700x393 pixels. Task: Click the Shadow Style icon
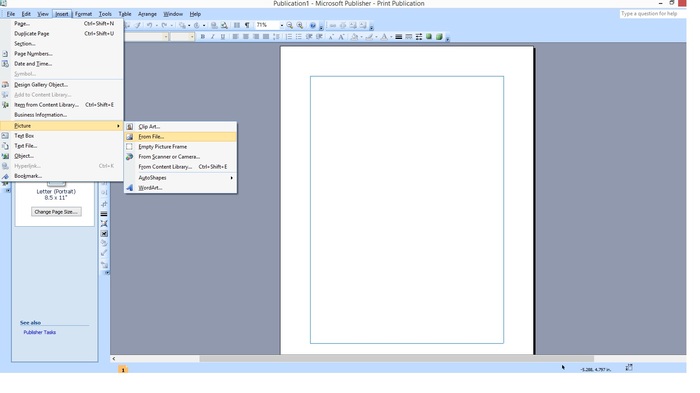(429, 37)
